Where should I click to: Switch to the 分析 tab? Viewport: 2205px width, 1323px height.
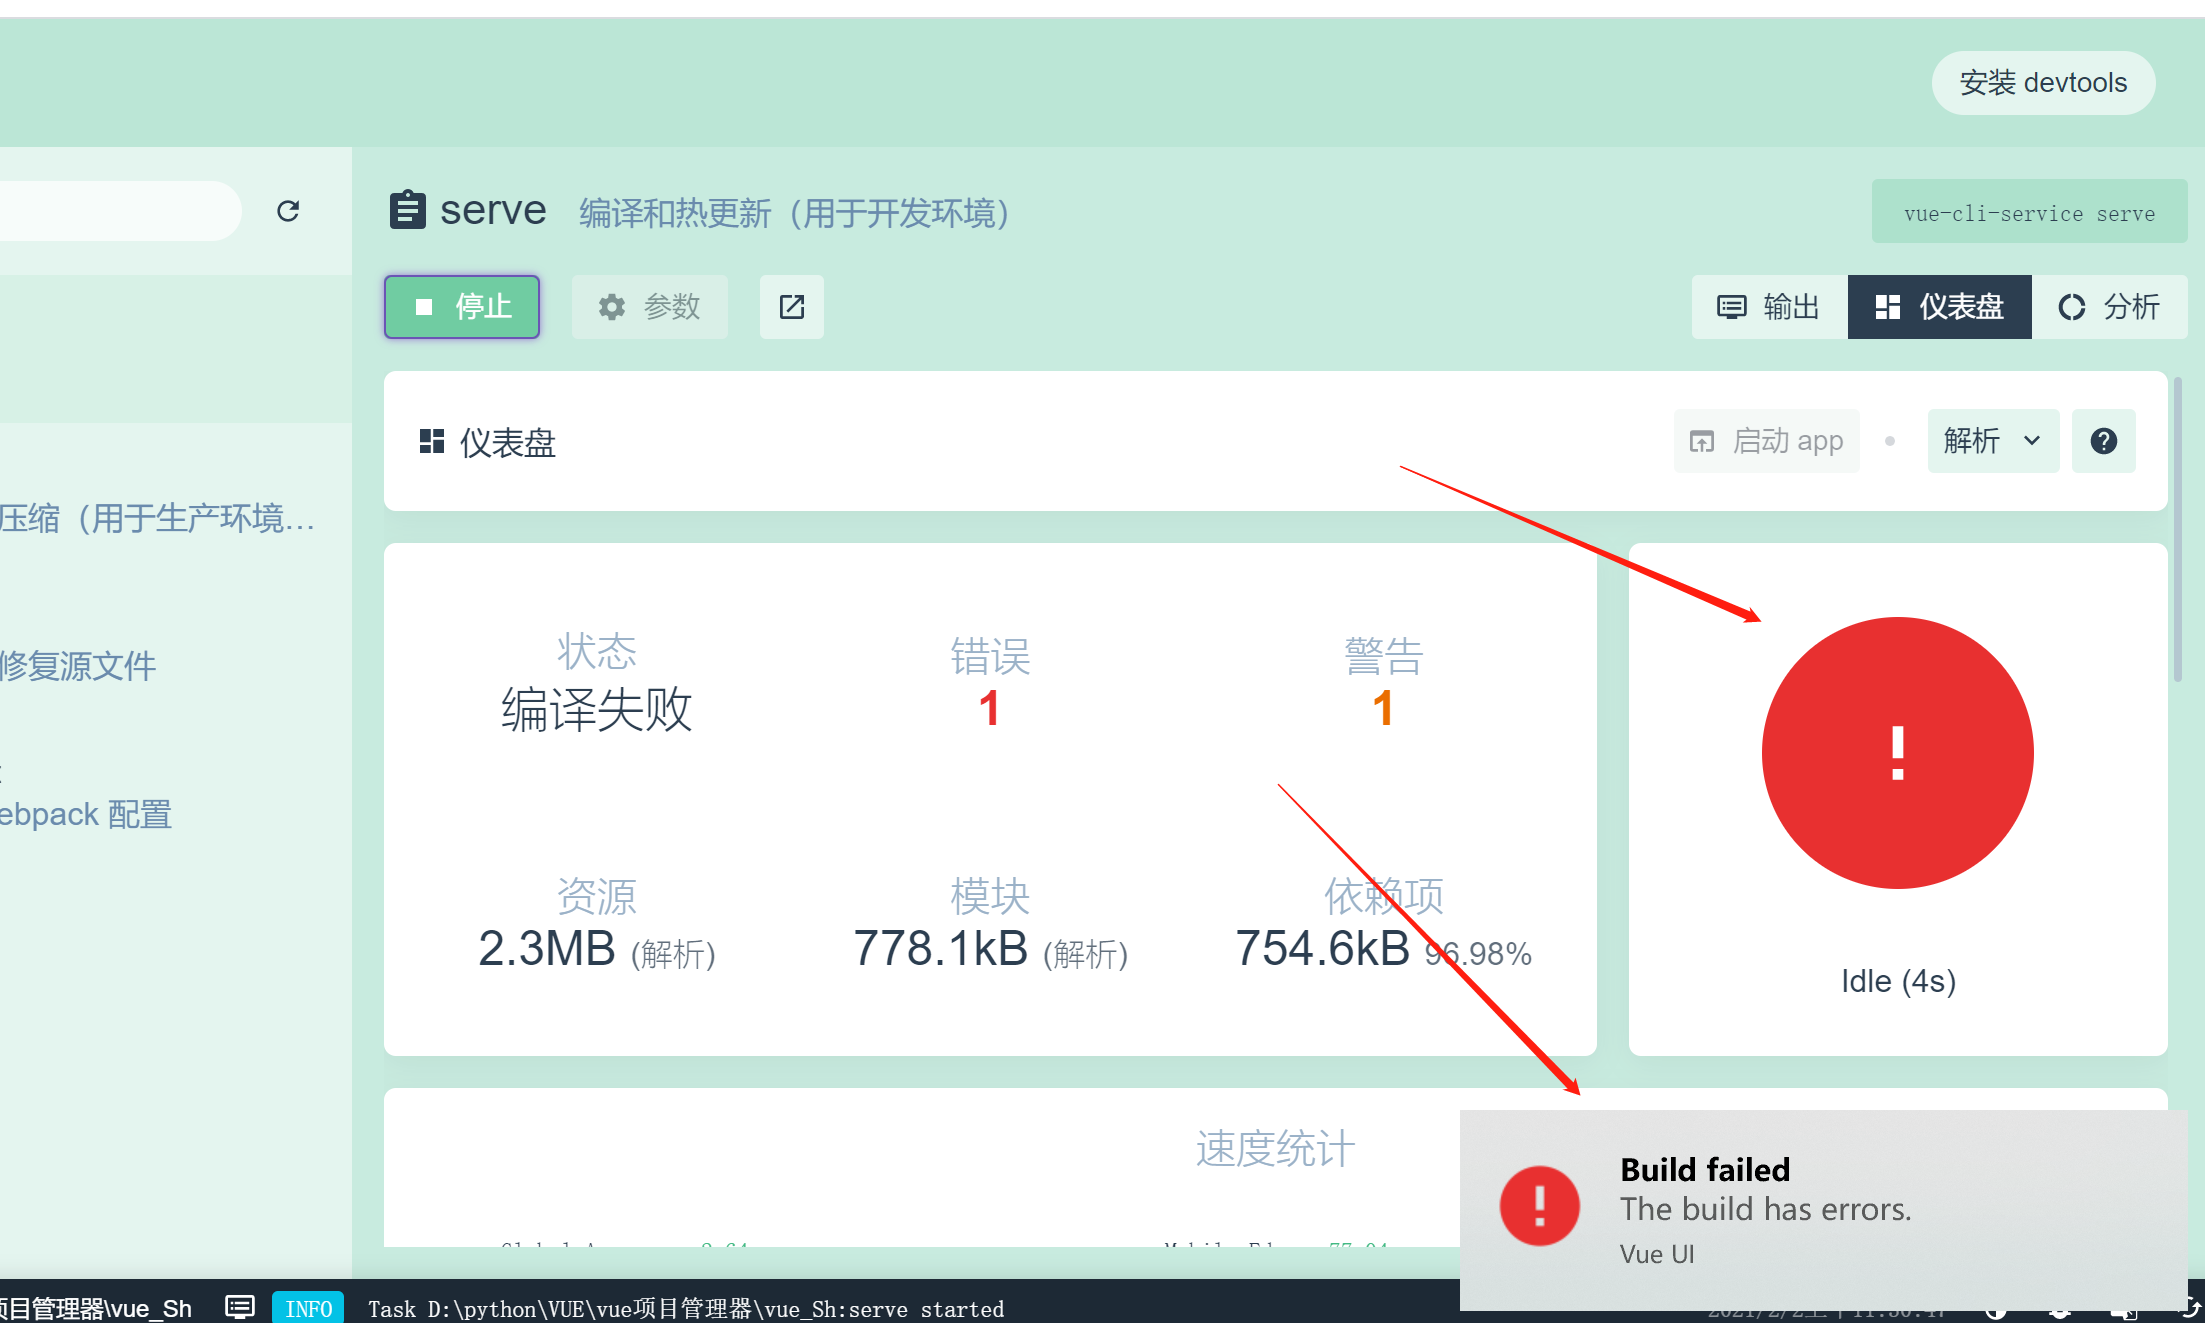2109,307
